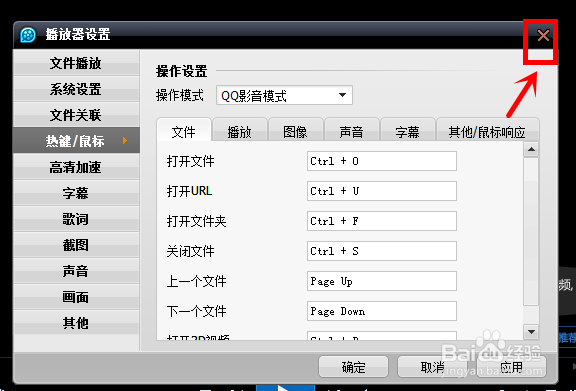576x391 pixels.
Task: Click the 下一个文件 label
Action: 196,312
